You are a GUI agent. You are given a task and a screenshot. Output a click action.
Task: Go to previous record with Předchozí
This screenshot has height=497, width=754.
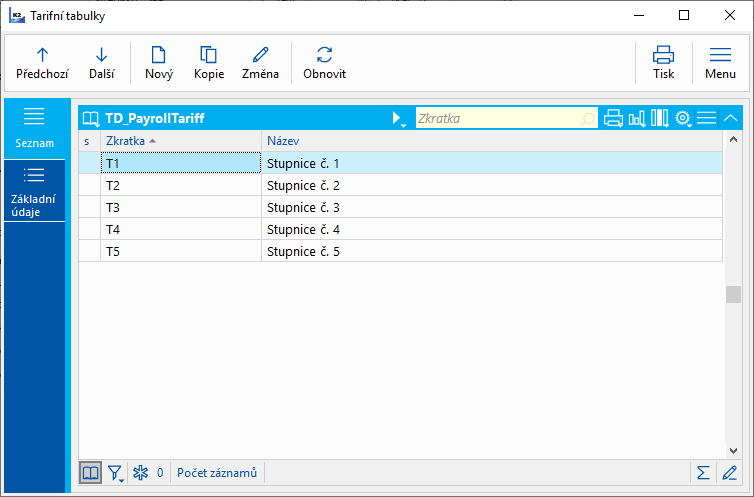[x=42, y=63]
